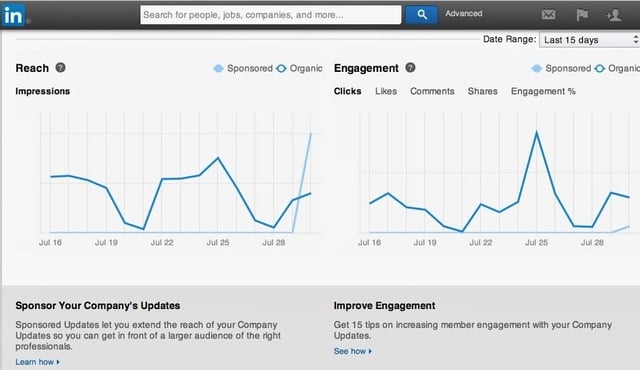The image size is (640, 370).
Task: Click the Date Range stepper arrows
Action: 636,40
